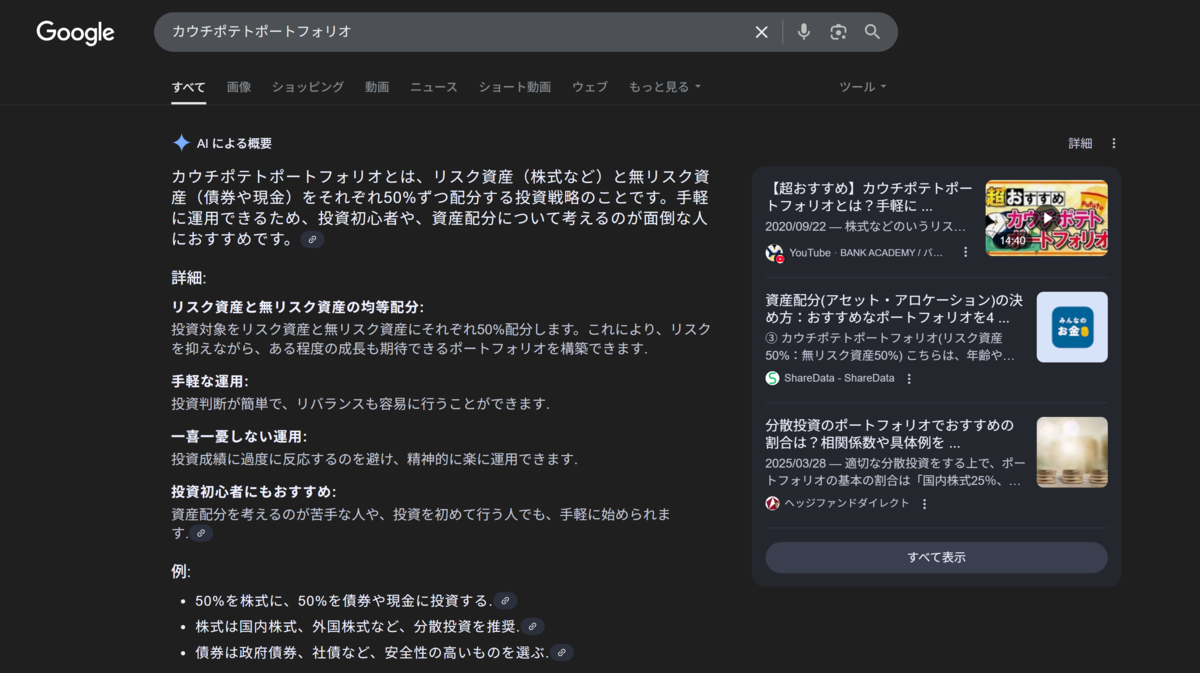1200x673 pixels.
Task: Select the すべて tab
Action: pos(188,87)
